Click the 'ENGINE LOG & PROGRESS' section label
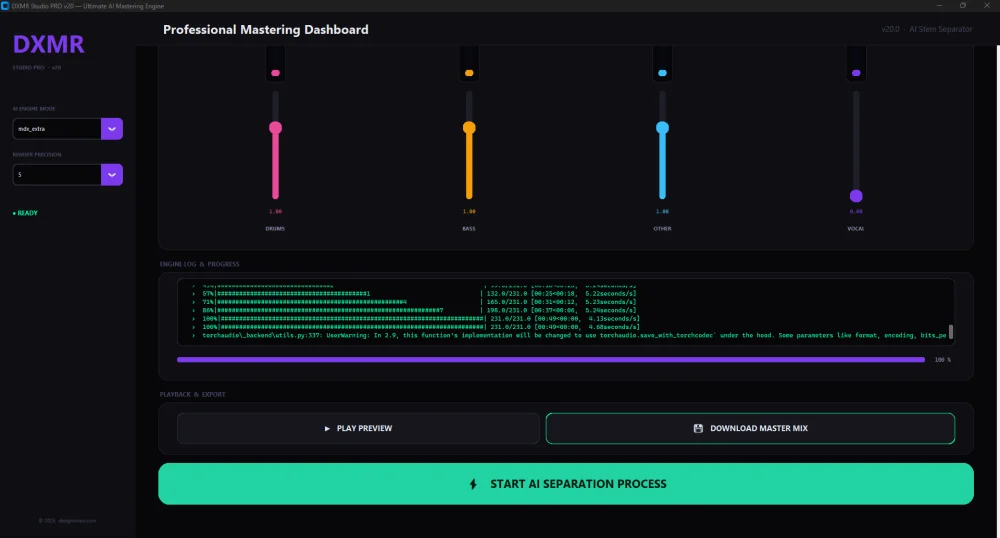Viewport: 1000px width, 538px height. tap(200, 264)
